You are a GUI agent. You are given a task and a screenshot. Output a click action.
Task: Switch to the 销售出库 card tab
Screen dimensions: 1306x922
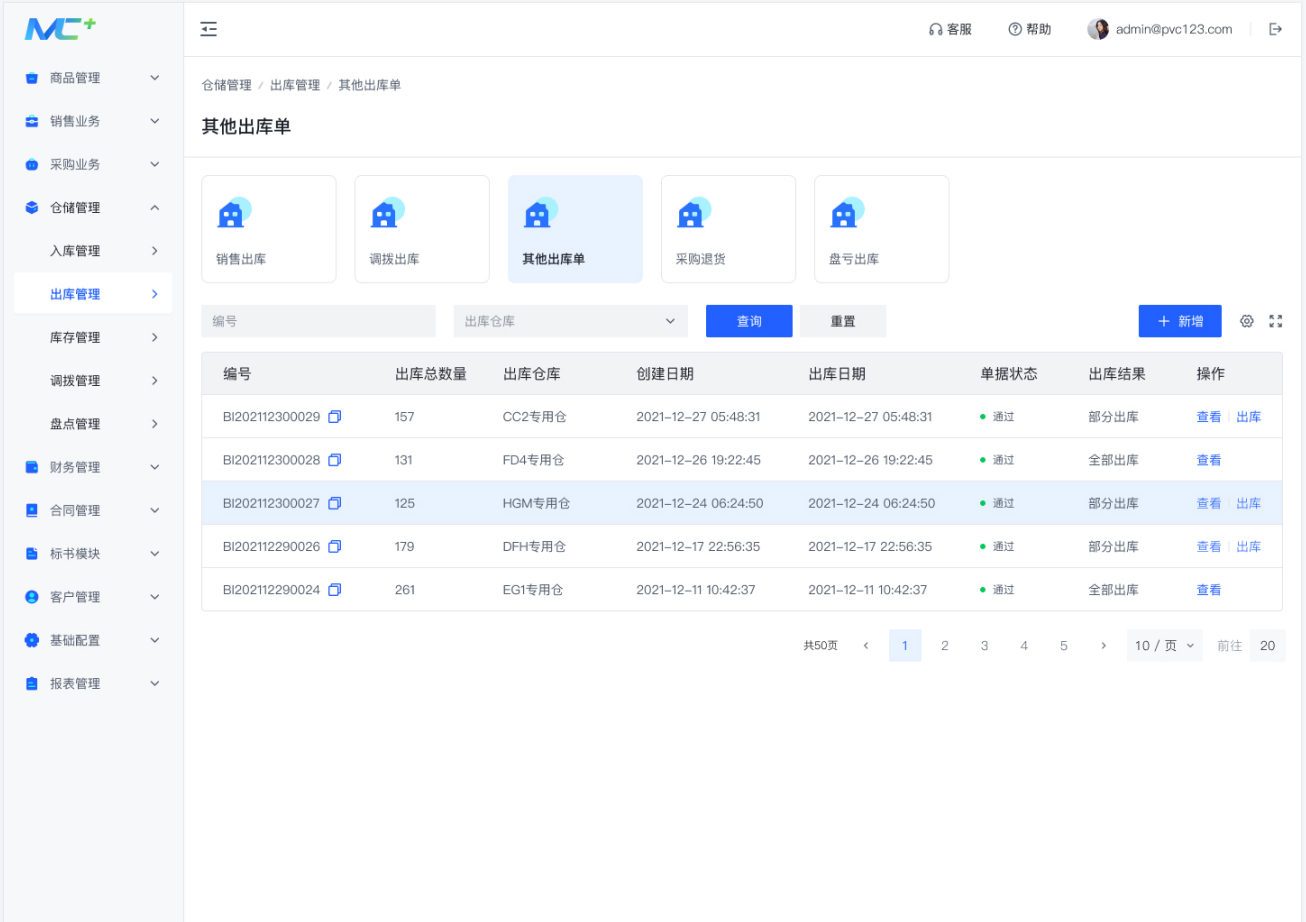(269, 229)
